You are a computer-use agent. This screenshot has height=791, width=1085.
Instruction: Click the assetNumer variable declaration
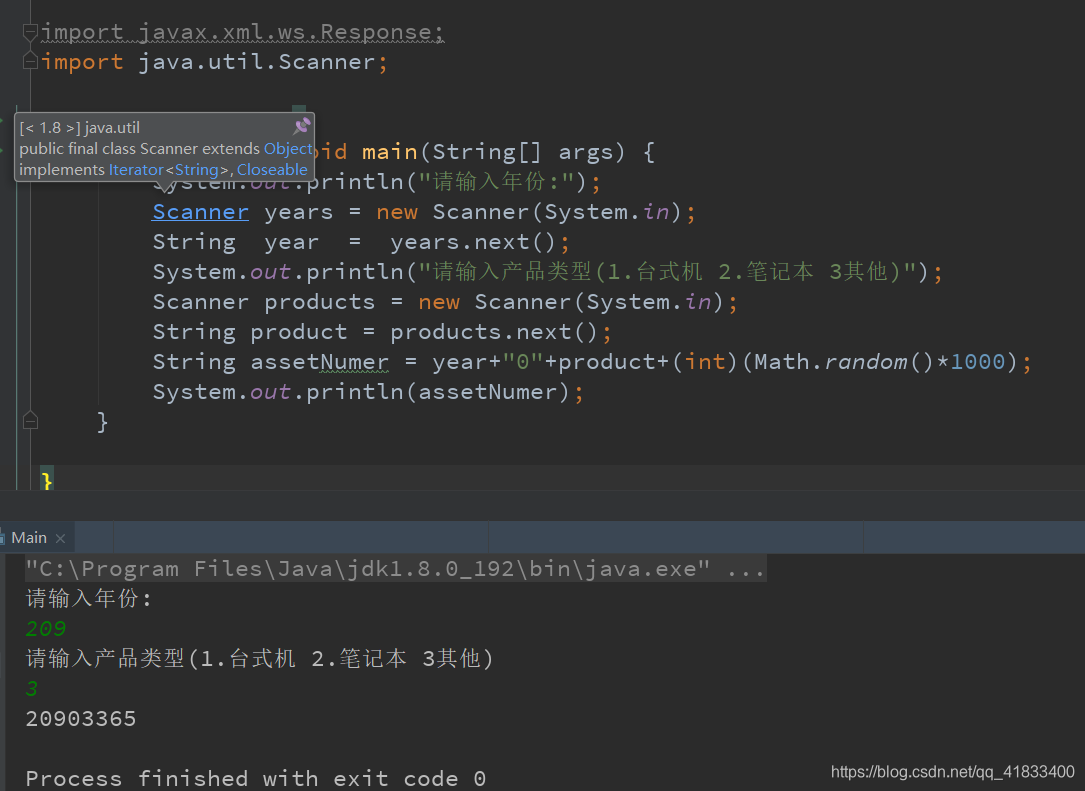pos(319,362)
